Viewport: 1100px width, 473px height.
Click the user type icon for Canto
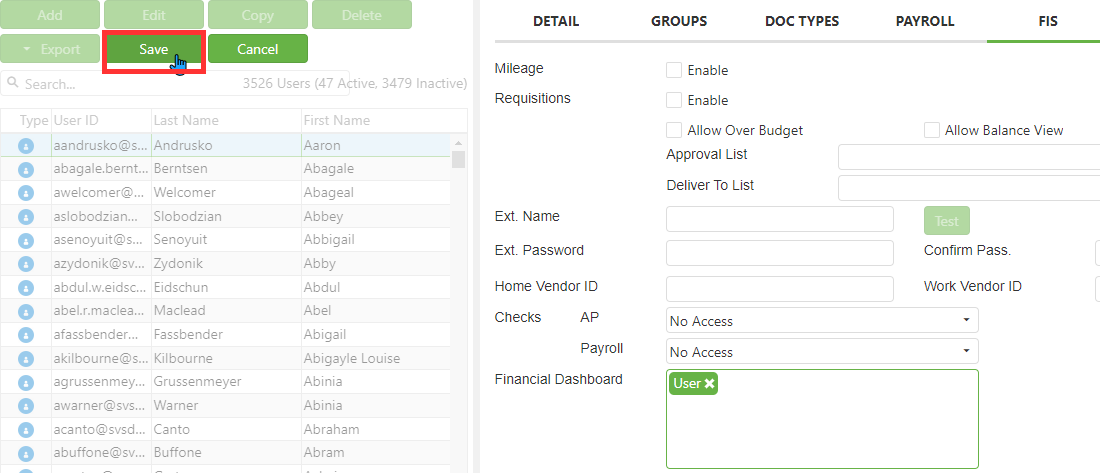point(26,429)
